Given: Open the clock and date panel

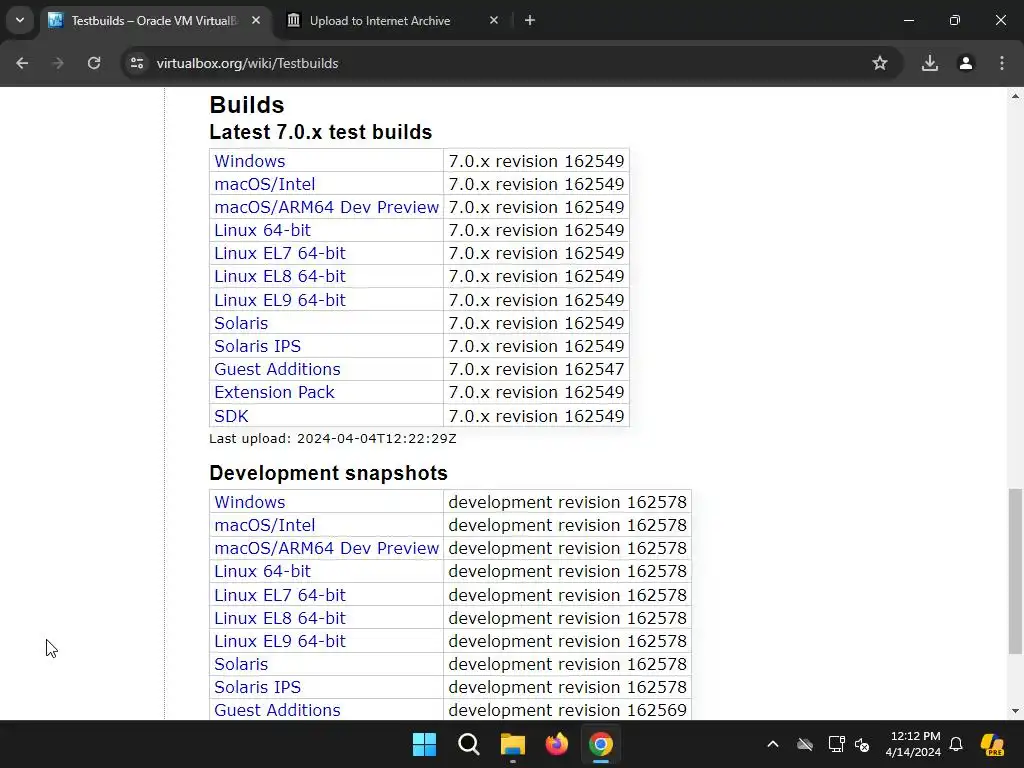Looking at the screenshot, I should click(x=914, y=744).
